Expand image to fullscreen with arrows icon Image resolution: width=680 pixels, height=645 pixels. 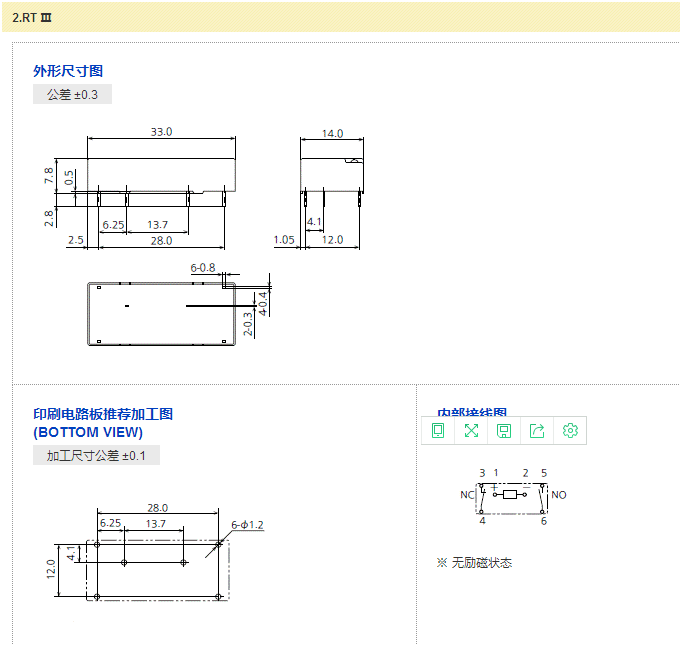pos(471,430)
